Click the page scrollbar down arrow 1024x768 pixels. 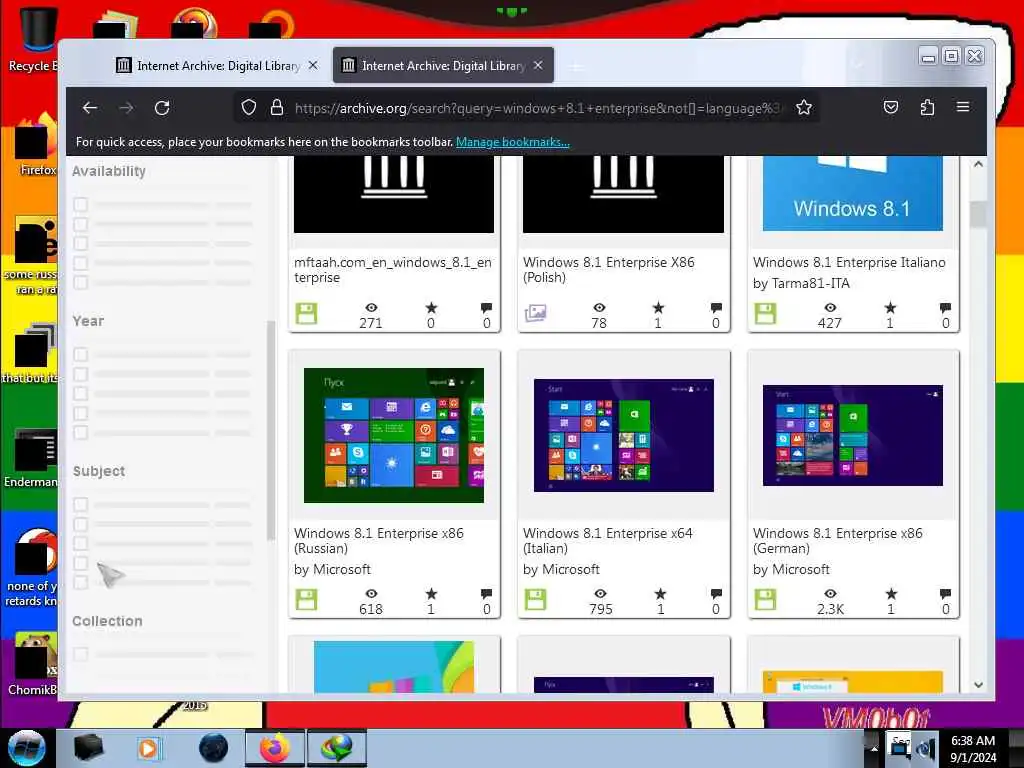click(x=978, y=685)
